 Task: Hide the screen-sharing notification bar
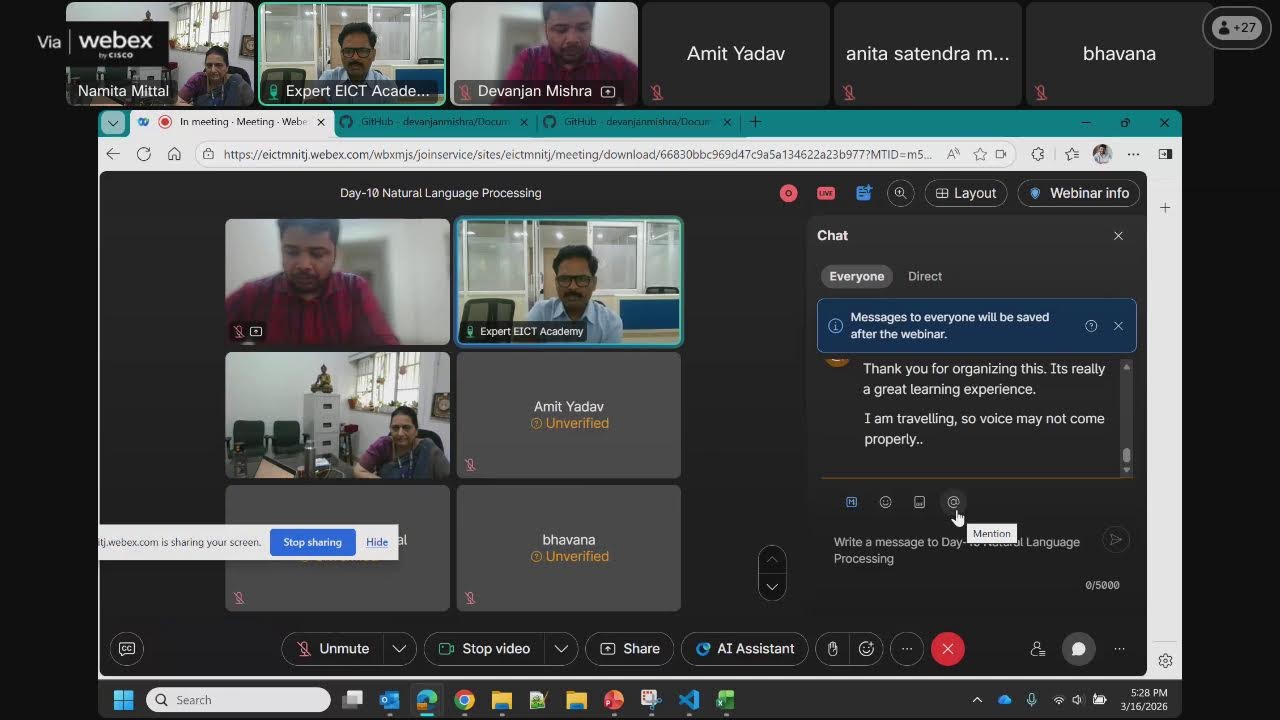(377, 542)
